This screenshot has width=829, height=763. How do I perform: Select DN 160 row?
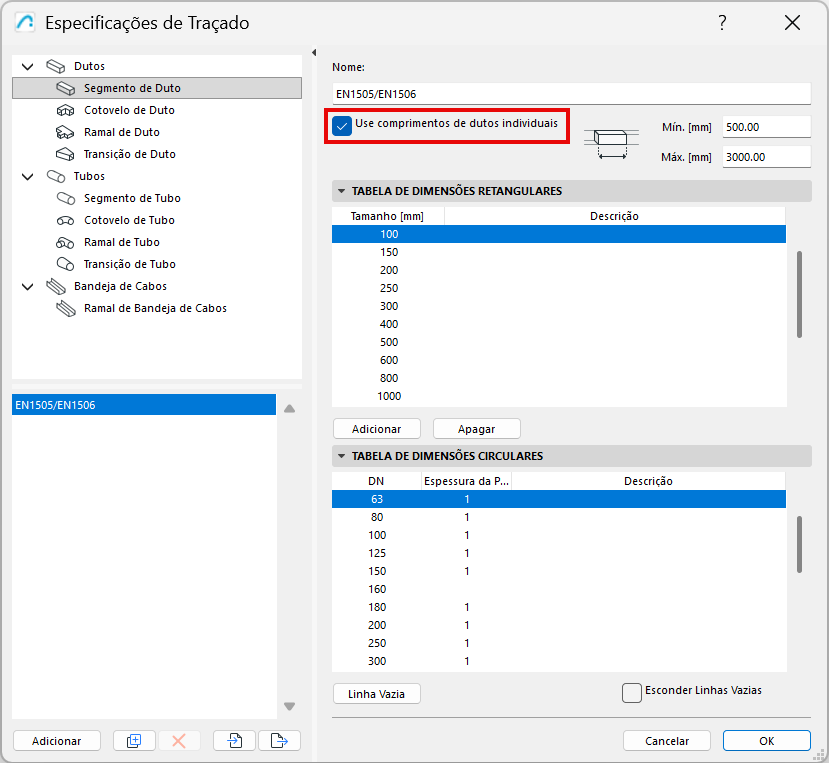point(559,589)
